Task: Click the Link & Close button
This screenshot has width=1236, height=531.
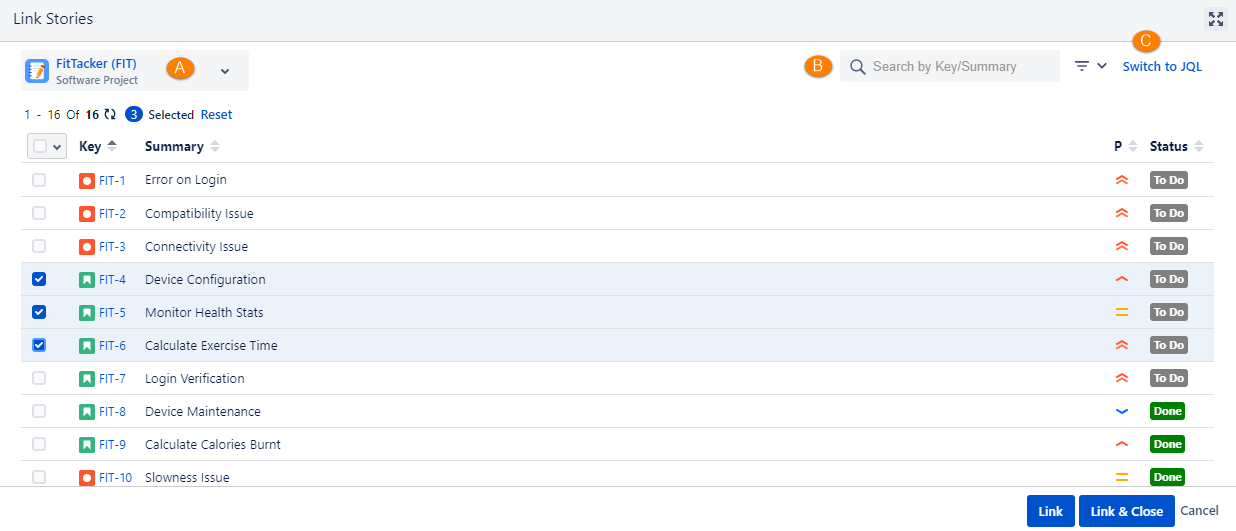Action: [x=1127, y=511]
